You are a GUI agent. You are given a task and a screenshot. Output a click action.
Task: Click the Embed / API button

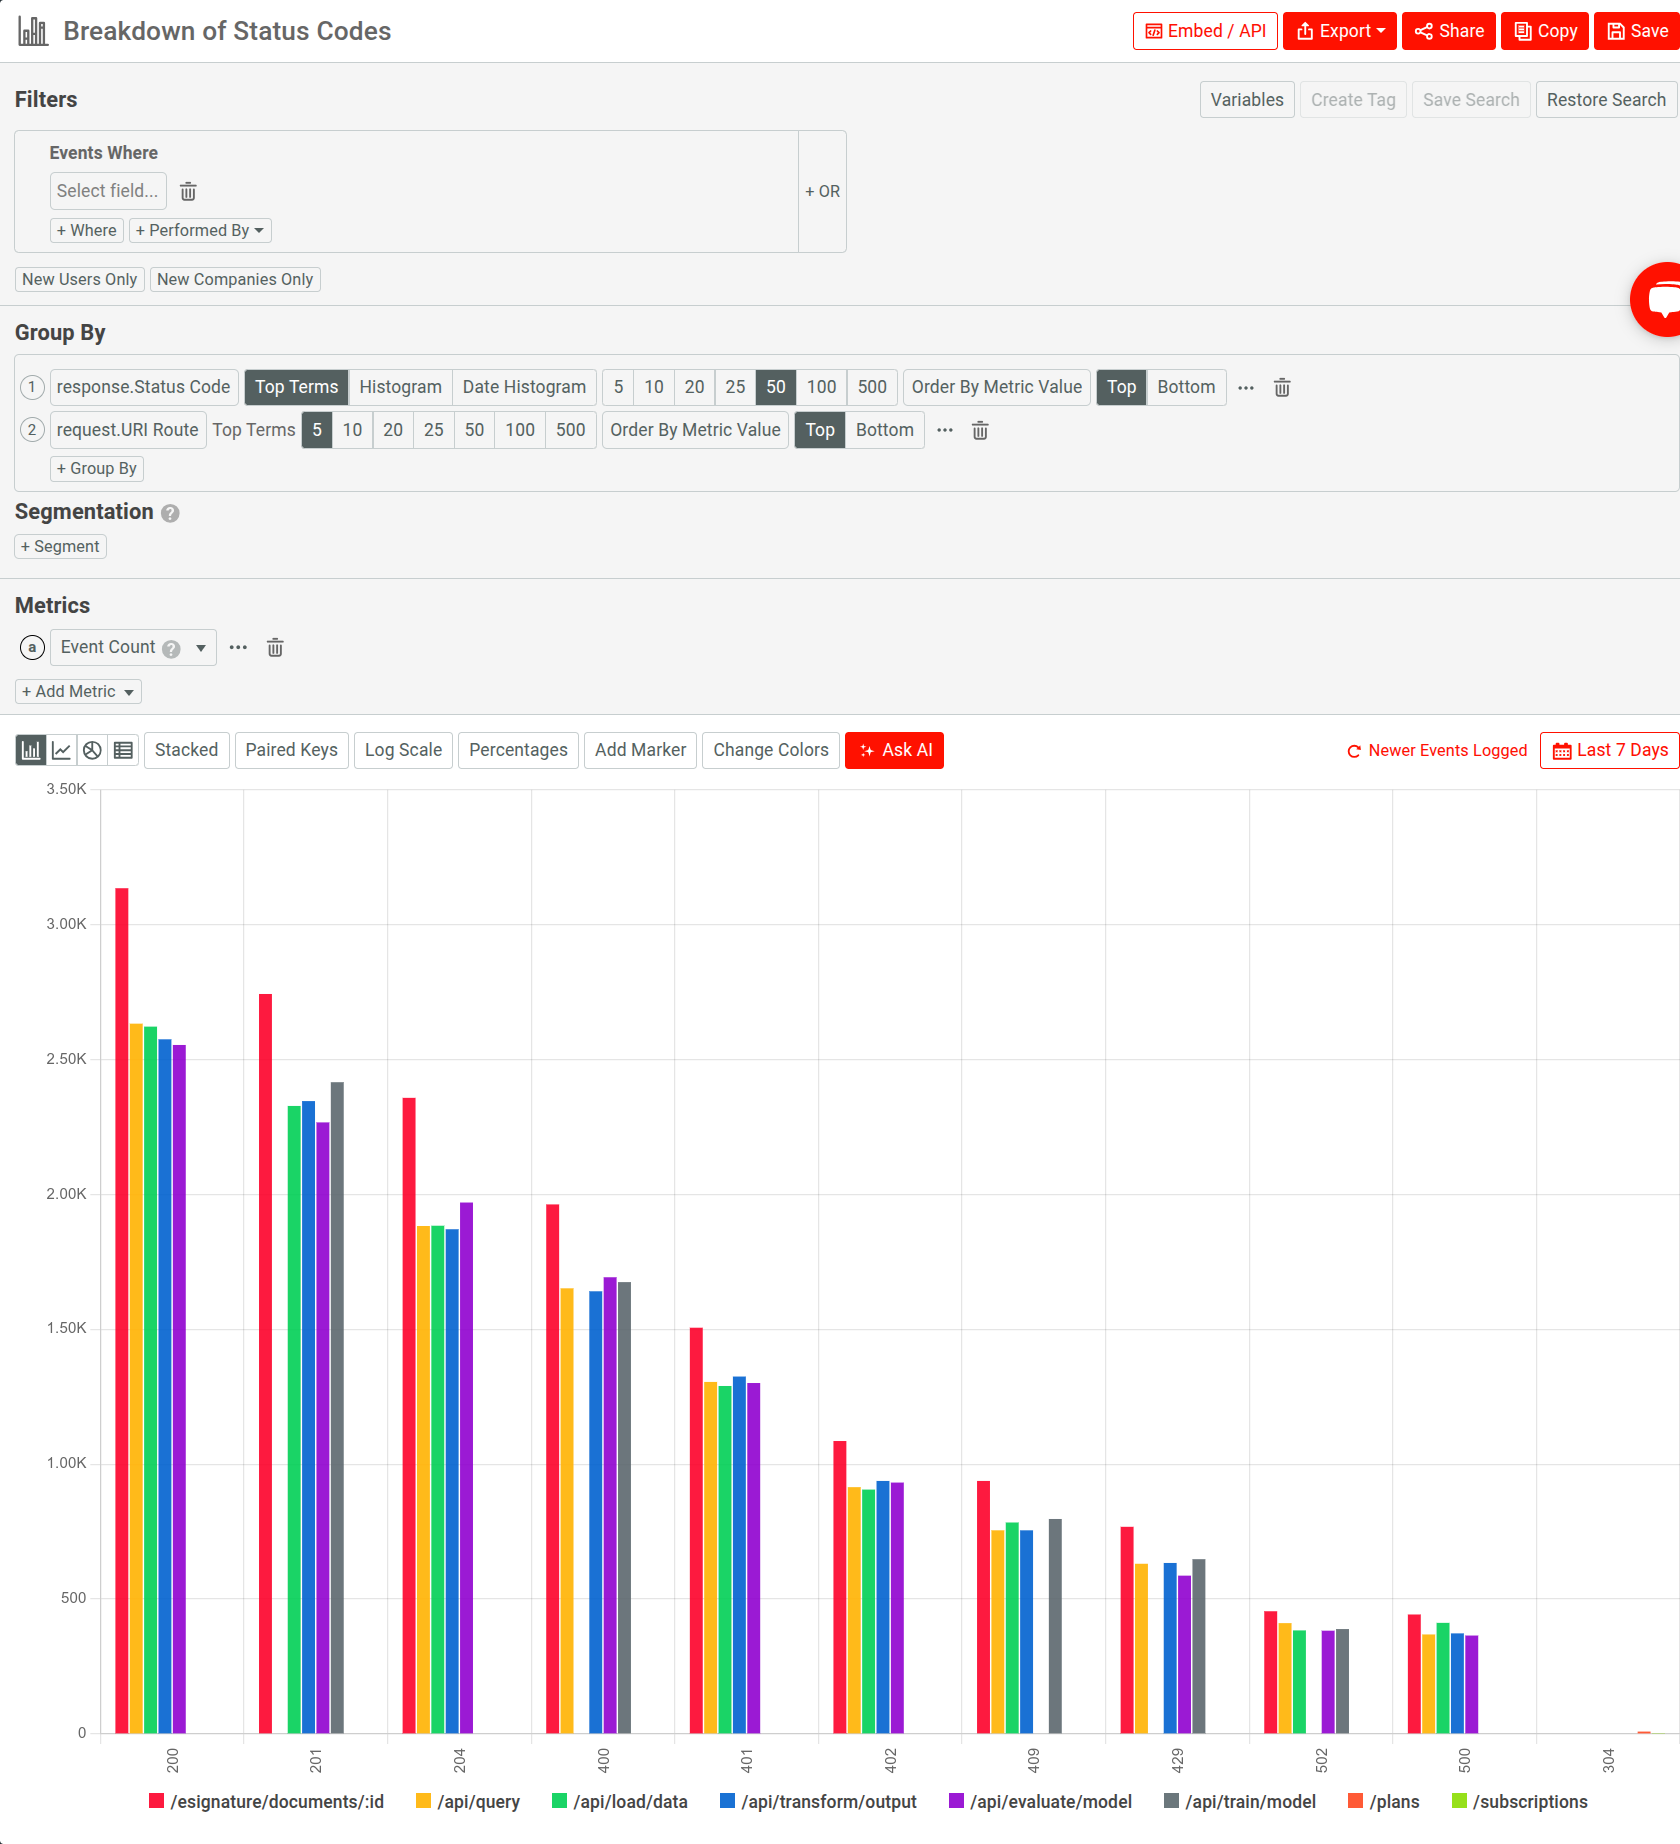pos(1204,30)
